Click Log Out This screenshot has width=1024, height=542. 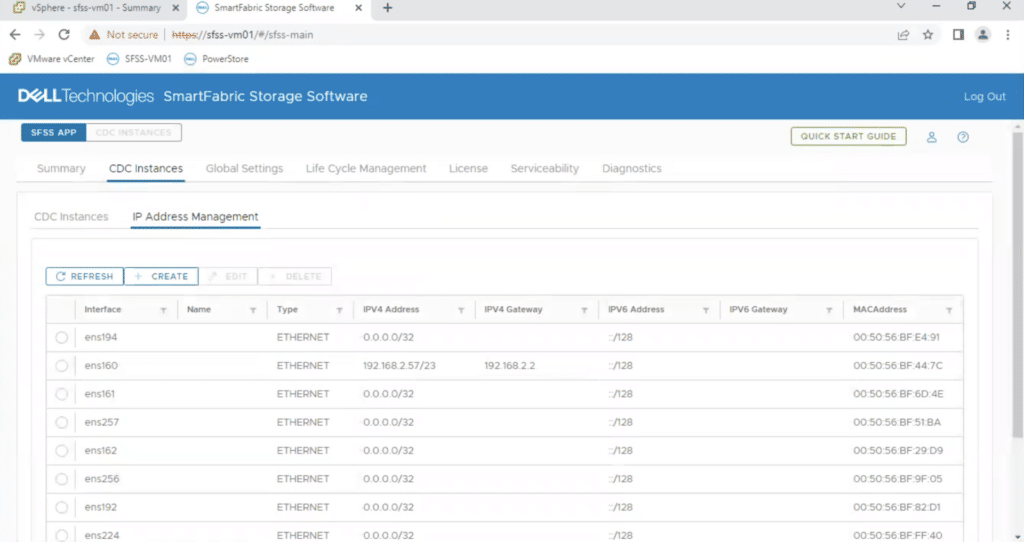point(984,97)
